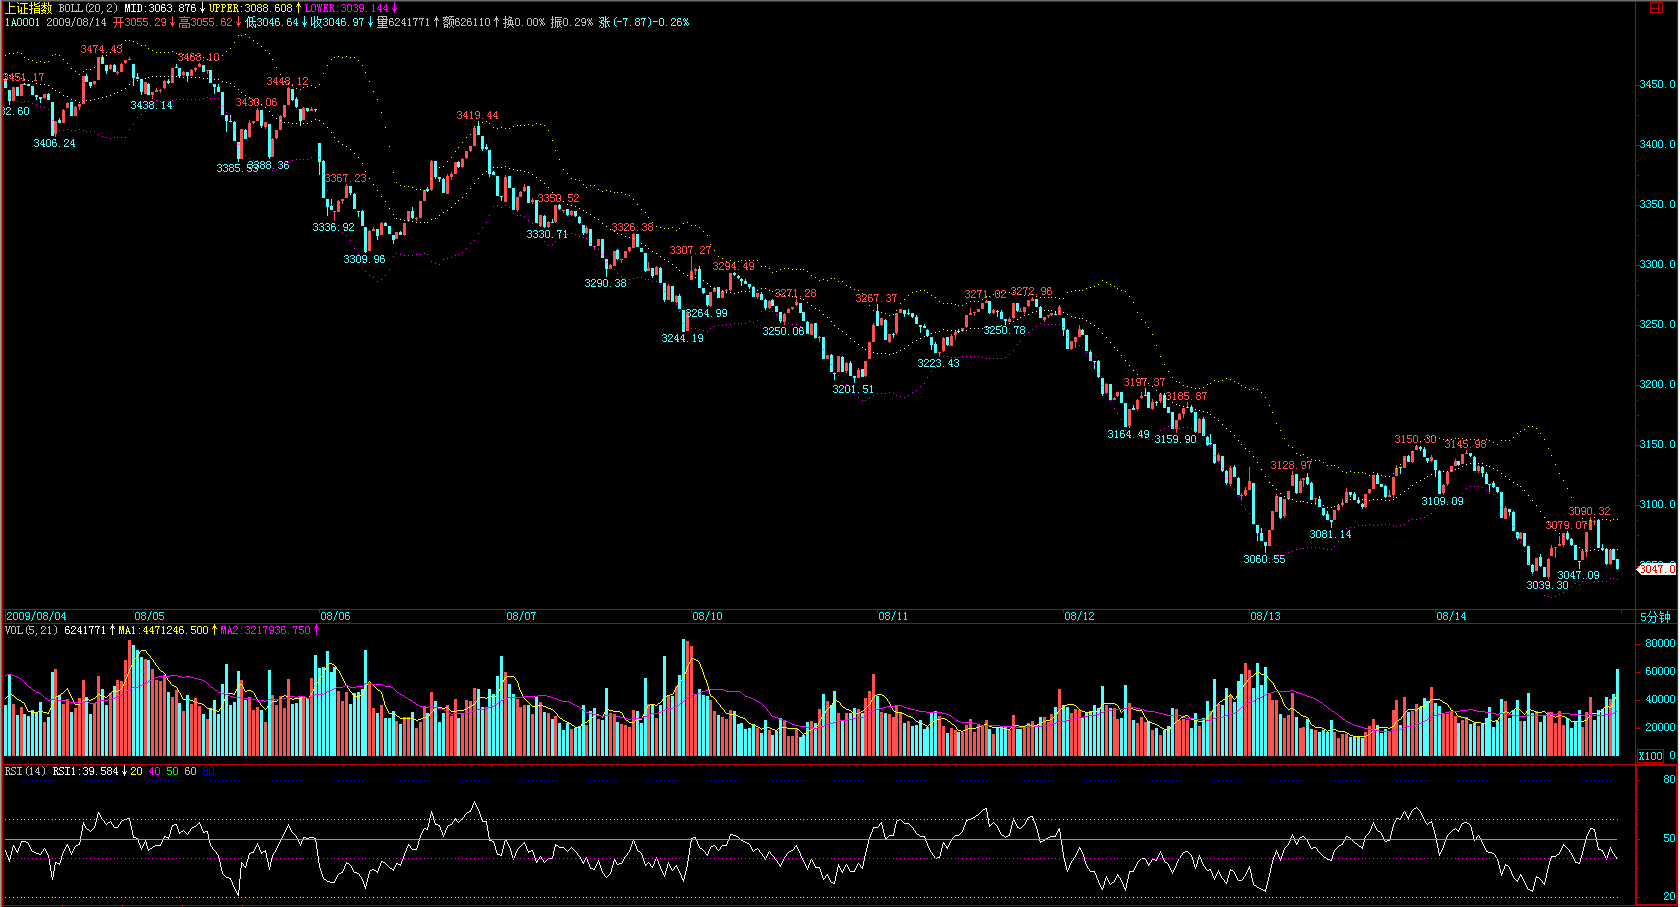The width and height of the screenshot is (1680, 907).
Task: Click the 3244.19 low price label
Action: pos(682,338)
